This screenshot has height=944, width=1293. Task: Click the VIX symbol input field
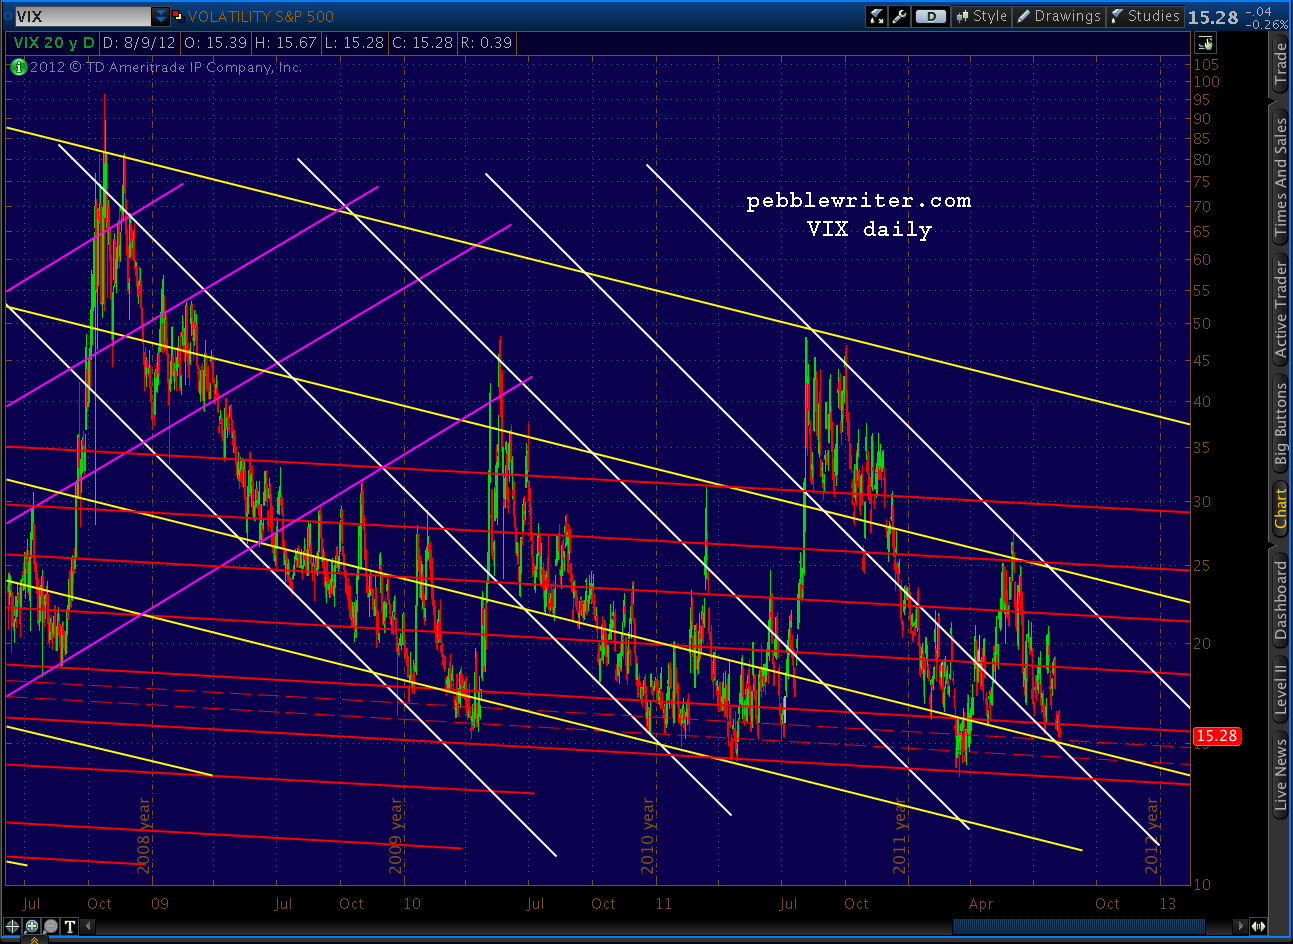tap(82, 16)
